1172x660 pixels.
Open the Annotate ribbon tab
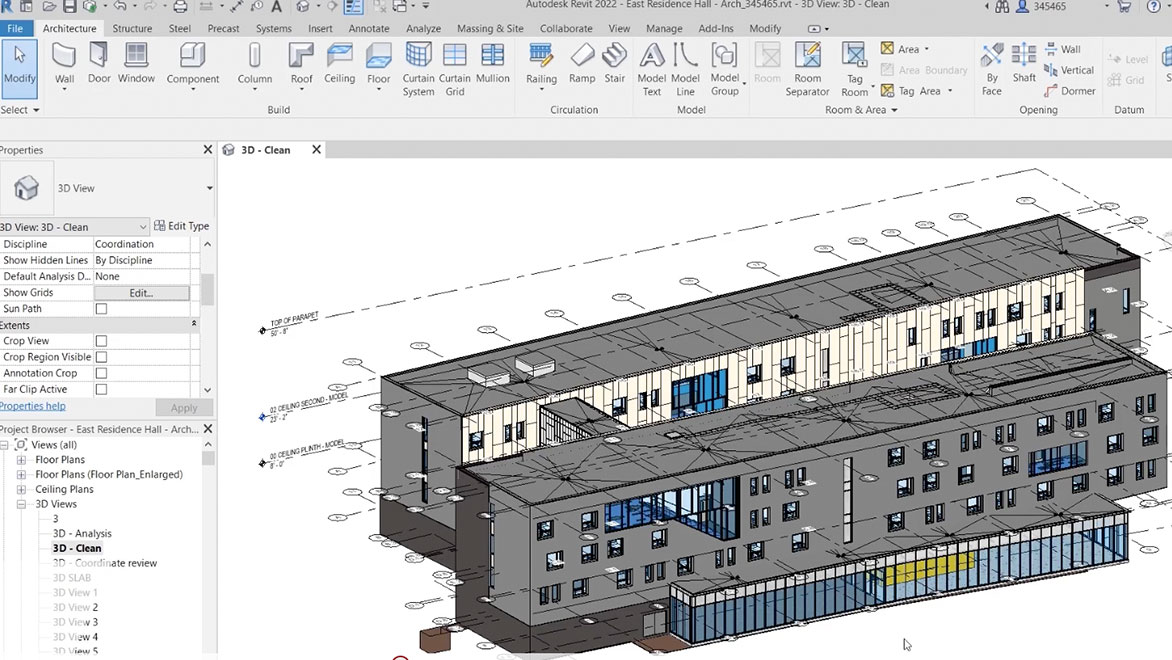[368, 29]
